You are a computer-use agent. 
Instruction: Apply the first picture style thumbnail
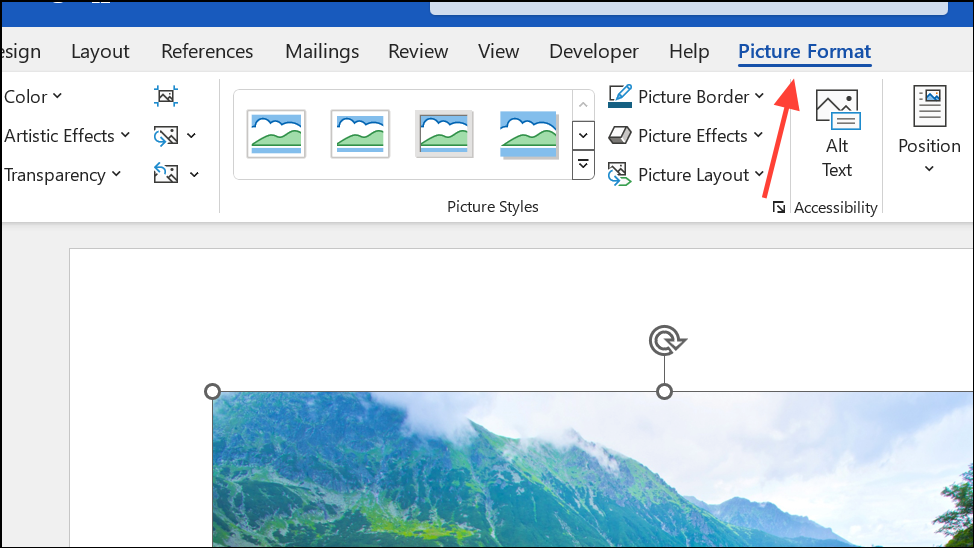point(276,134)
